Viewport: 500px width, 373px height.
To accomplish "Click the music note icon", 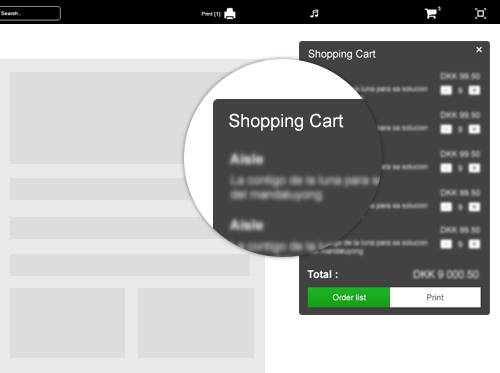I will [x=314, y=13].
